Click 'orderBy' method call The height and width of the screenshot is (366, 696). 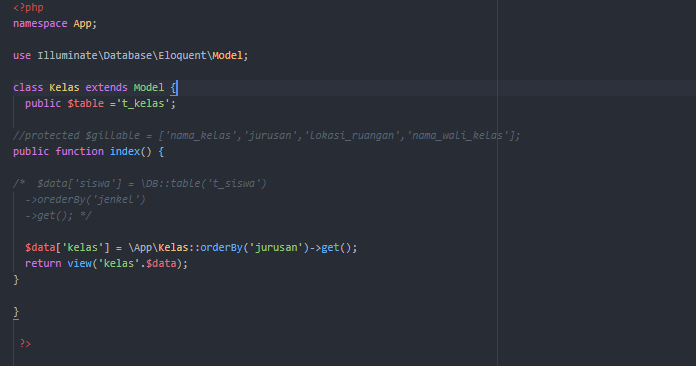click(221, 247)
